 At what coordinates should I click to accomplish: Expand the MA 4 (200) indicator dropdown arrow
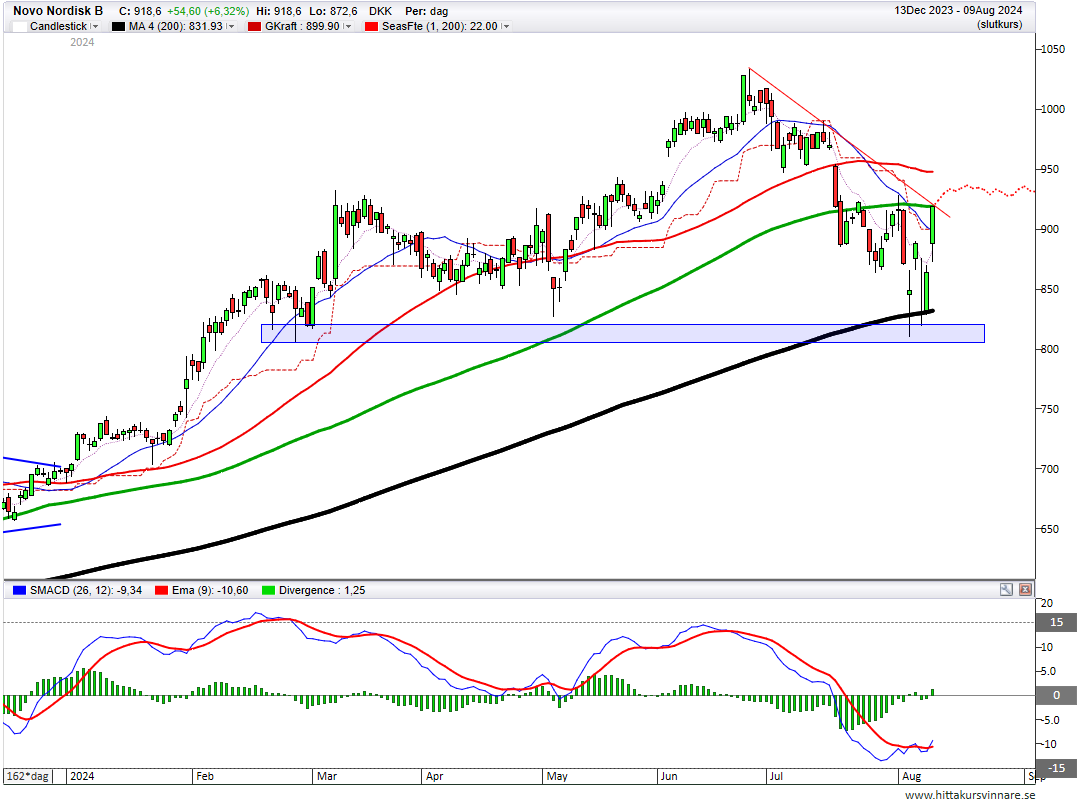coord(231,26)
